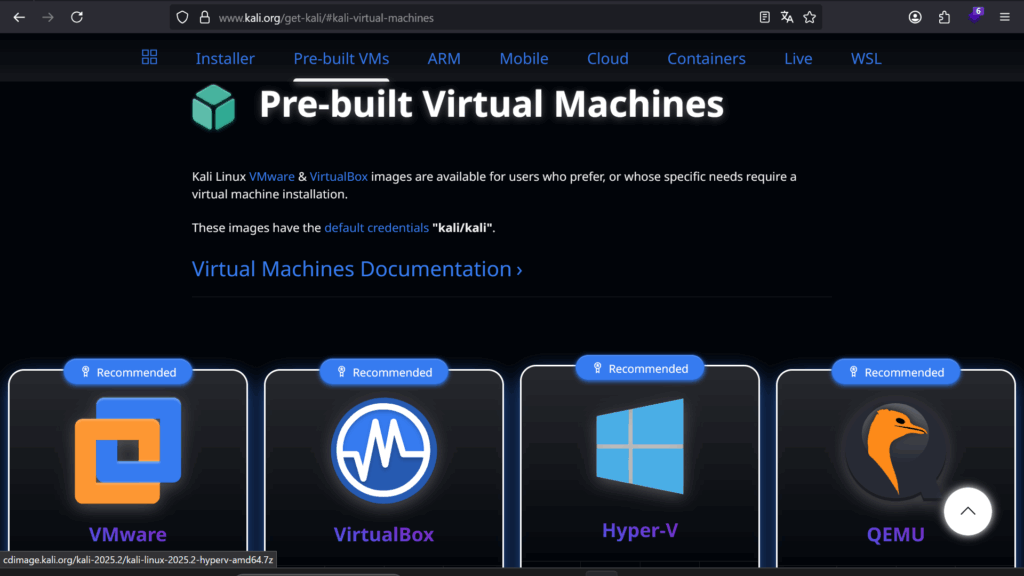Click the VMware logo image
The height and width of the screenshot is (576, 1024).
tap(128, 451)
